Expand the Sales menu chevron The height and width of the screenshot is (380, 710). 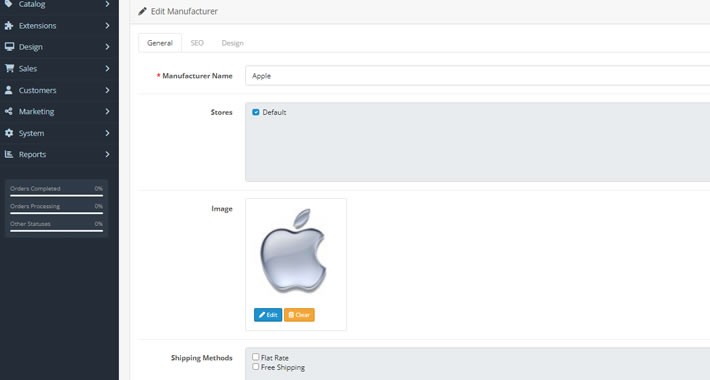coord(107,68)
